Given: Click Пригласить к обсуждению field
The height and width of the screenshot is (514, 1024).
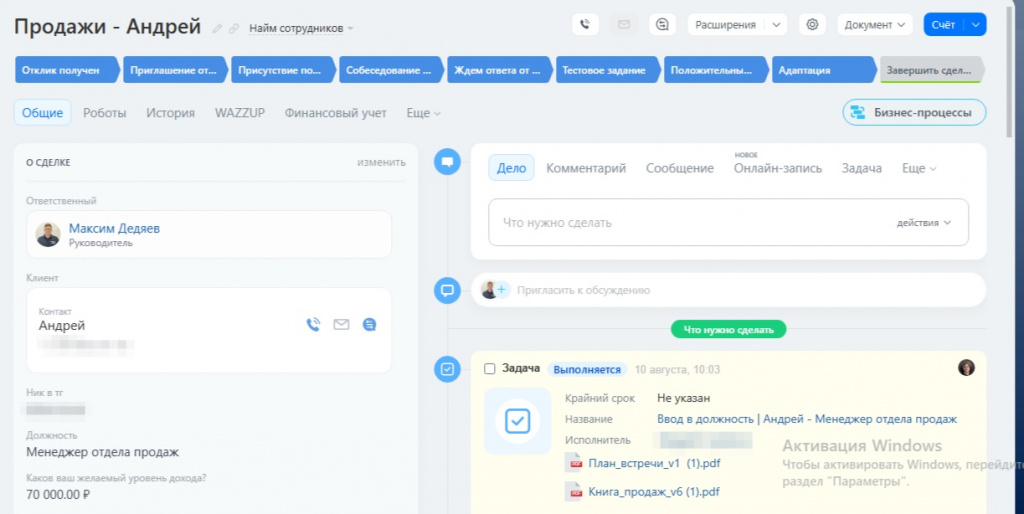Looking at the screenshot, I should click(728, 290).
